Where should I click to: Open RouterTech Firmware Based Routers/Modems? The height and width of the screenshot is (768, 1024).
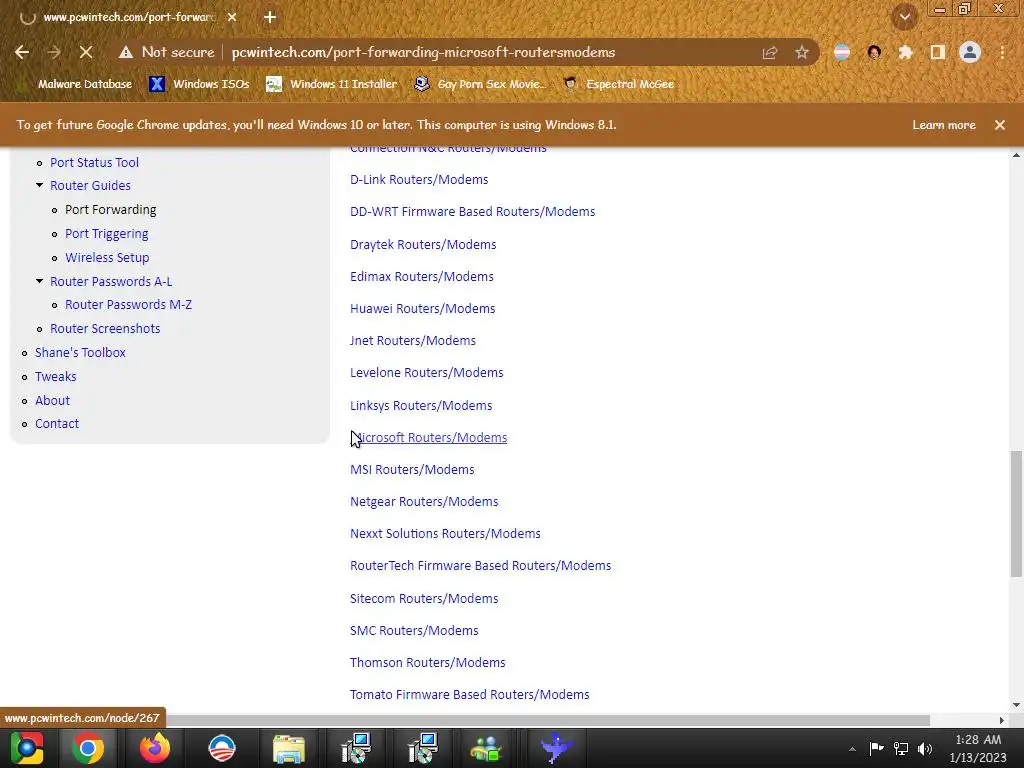(480, 566)
